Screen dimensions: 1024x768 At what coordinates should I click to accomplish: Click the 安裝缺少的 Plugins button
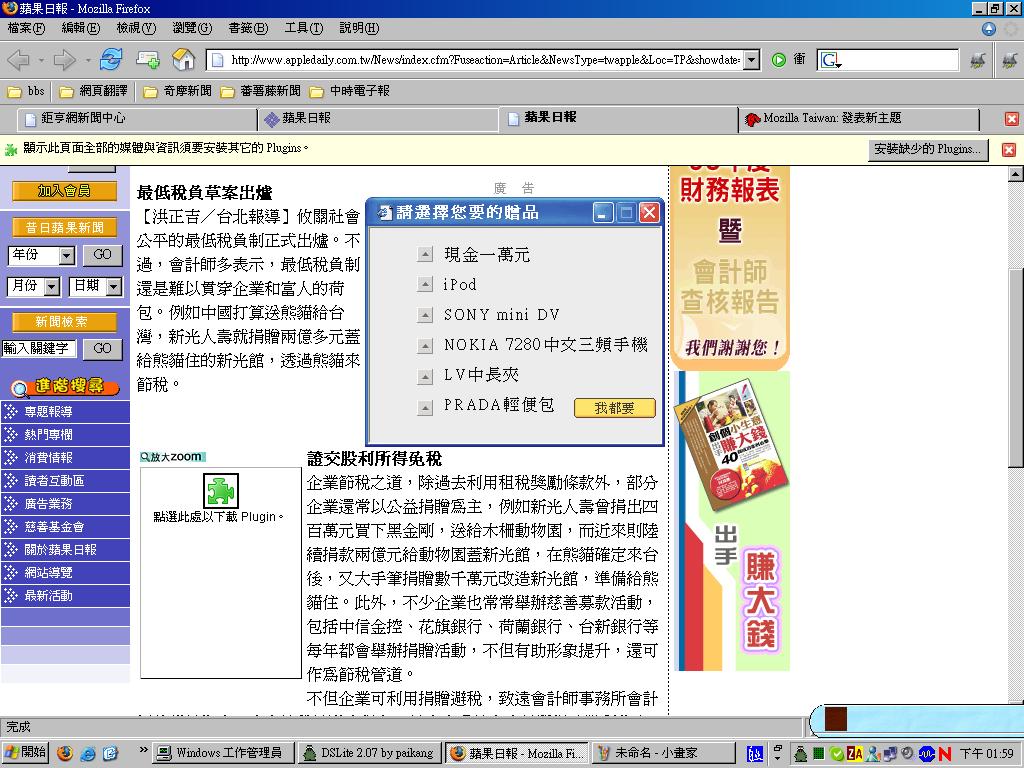coord(927,150)
